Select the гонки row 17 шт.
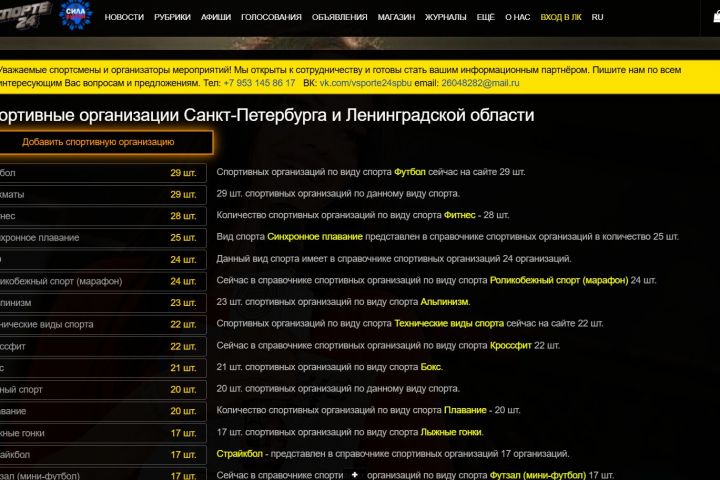The height and width of the screenshot is (480, 720). (x=103, y=433)
